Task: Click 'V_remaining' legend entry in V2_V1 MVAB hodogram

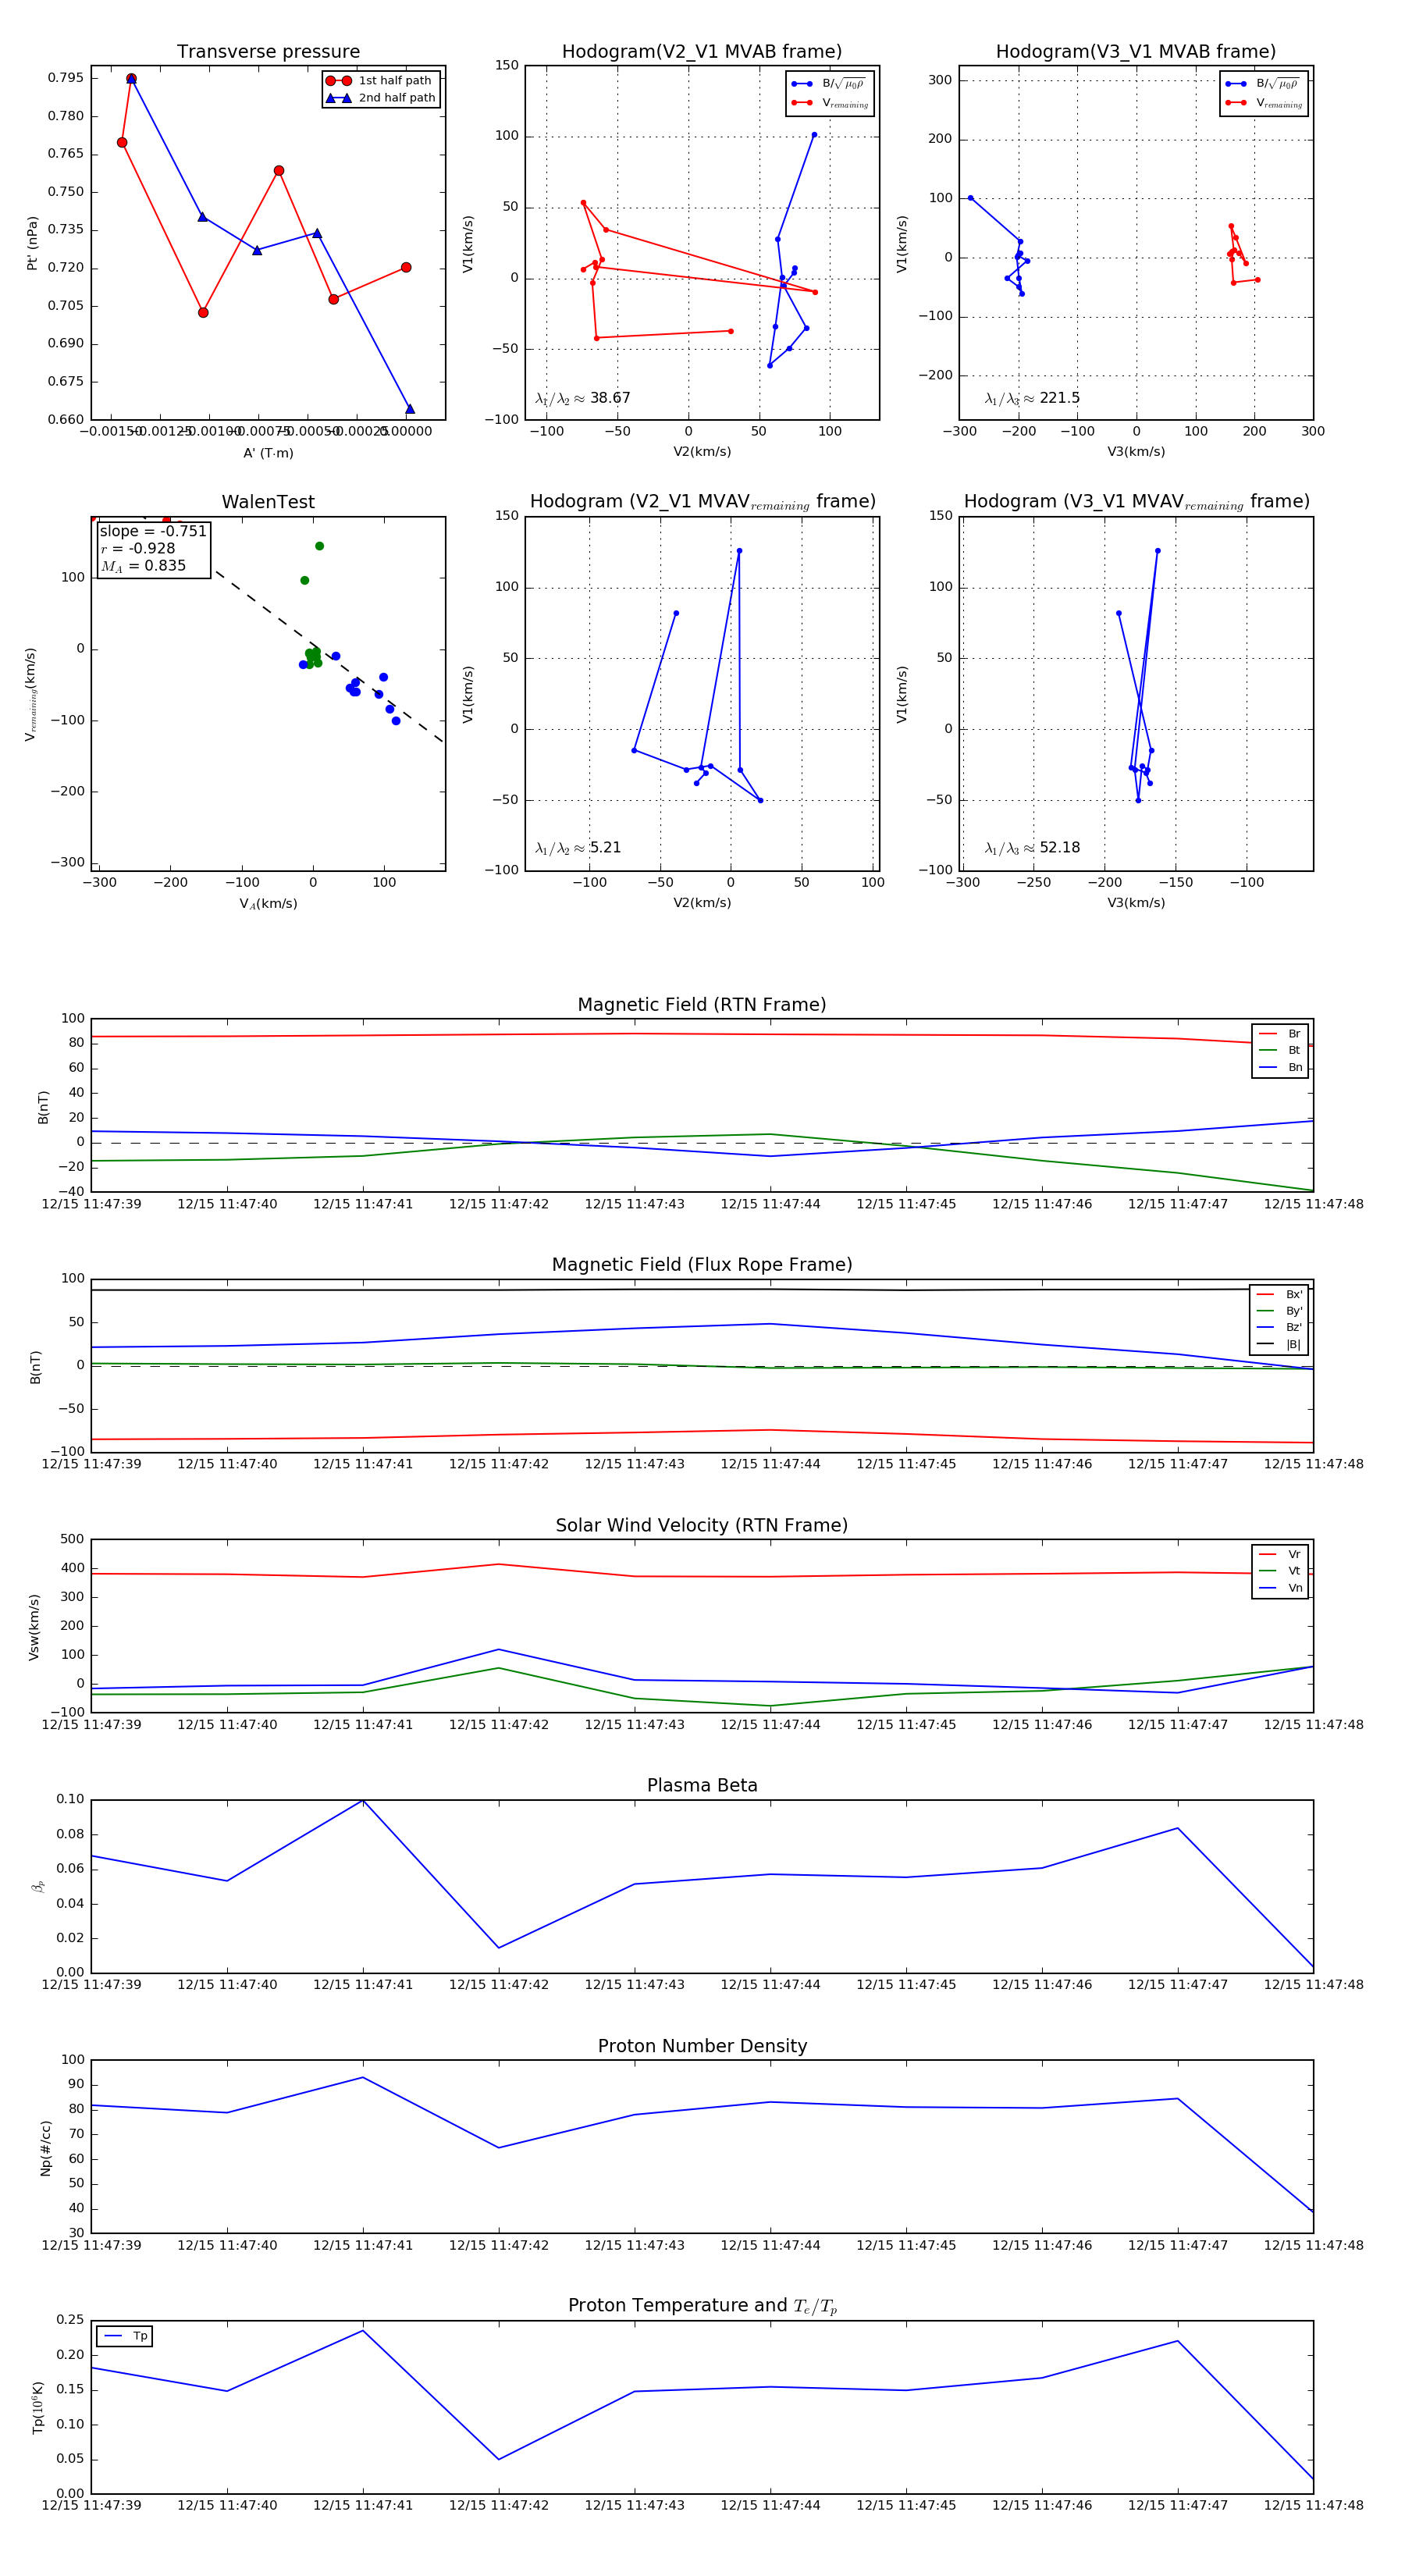Action: click(829, 103)
